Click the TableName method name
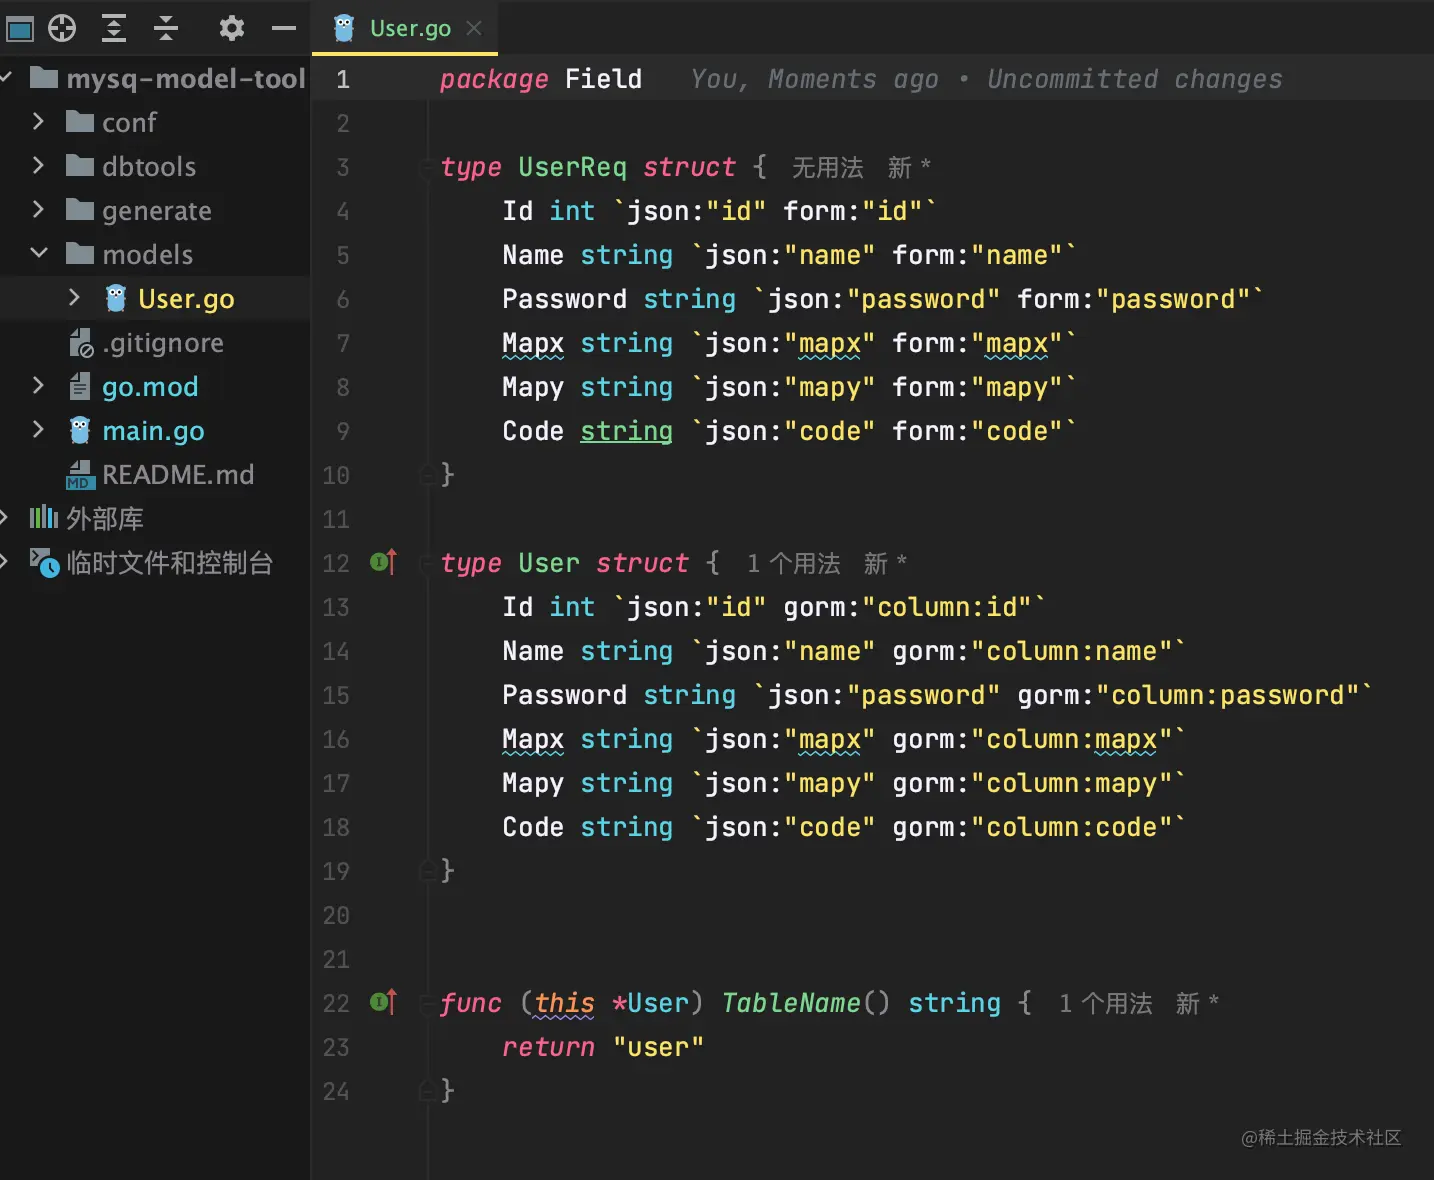This screenshot has width=1434, height=1180. pyautogui.click(x=791, y=1003)
